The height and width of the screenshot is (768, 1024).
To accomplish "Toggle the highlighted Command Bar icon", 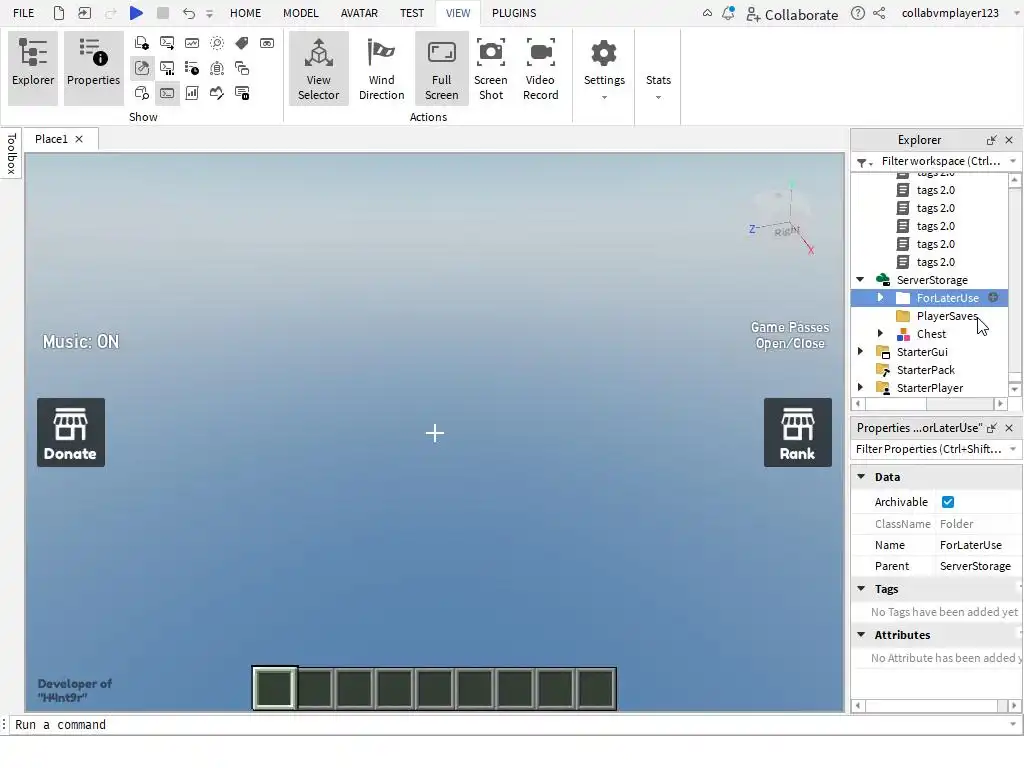I will click(167, 93).
